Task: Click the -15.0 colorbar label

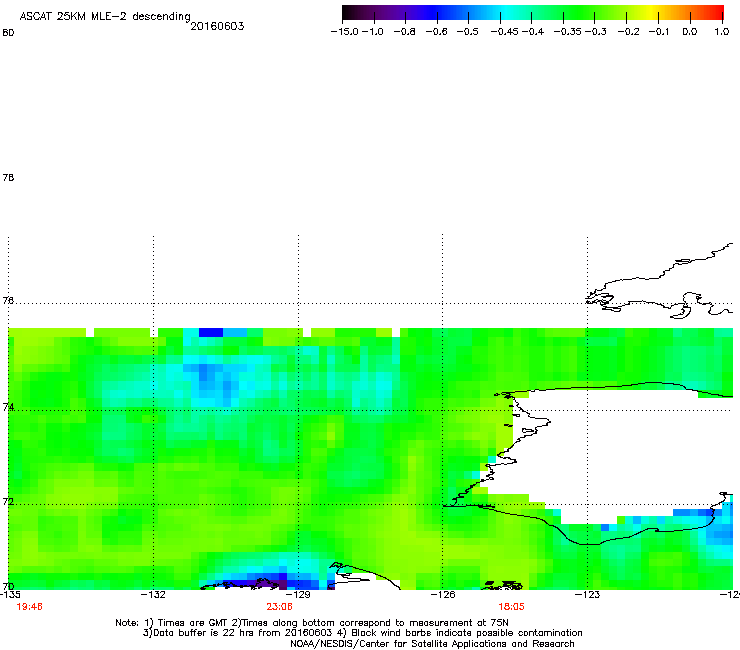Action: point(345,32)
